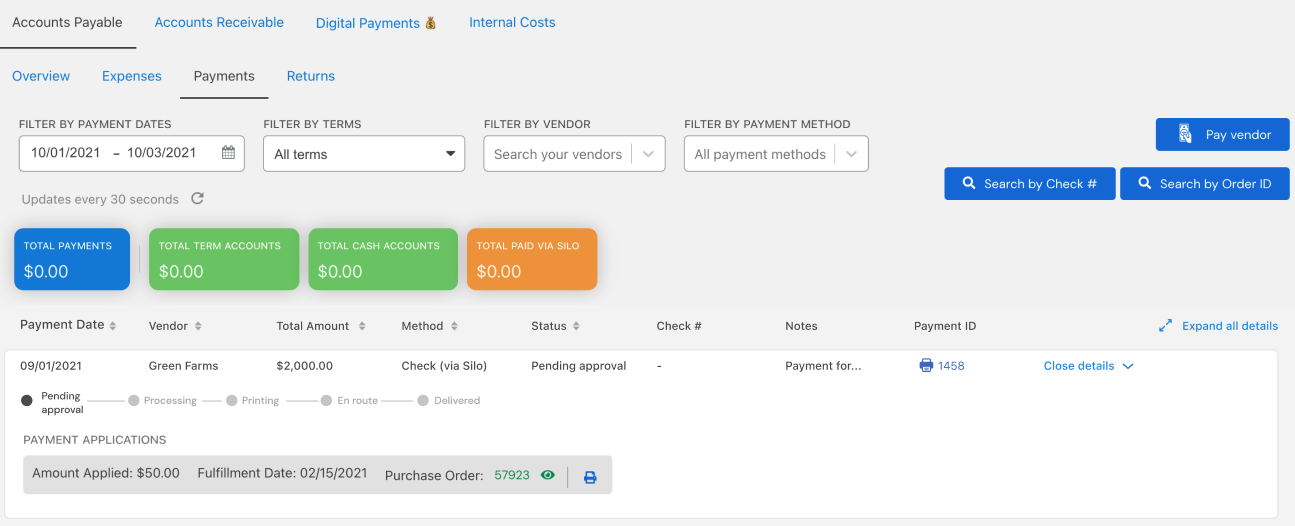Open the calendar icon in date filter
1295x526 pixels.
[228, 153]
